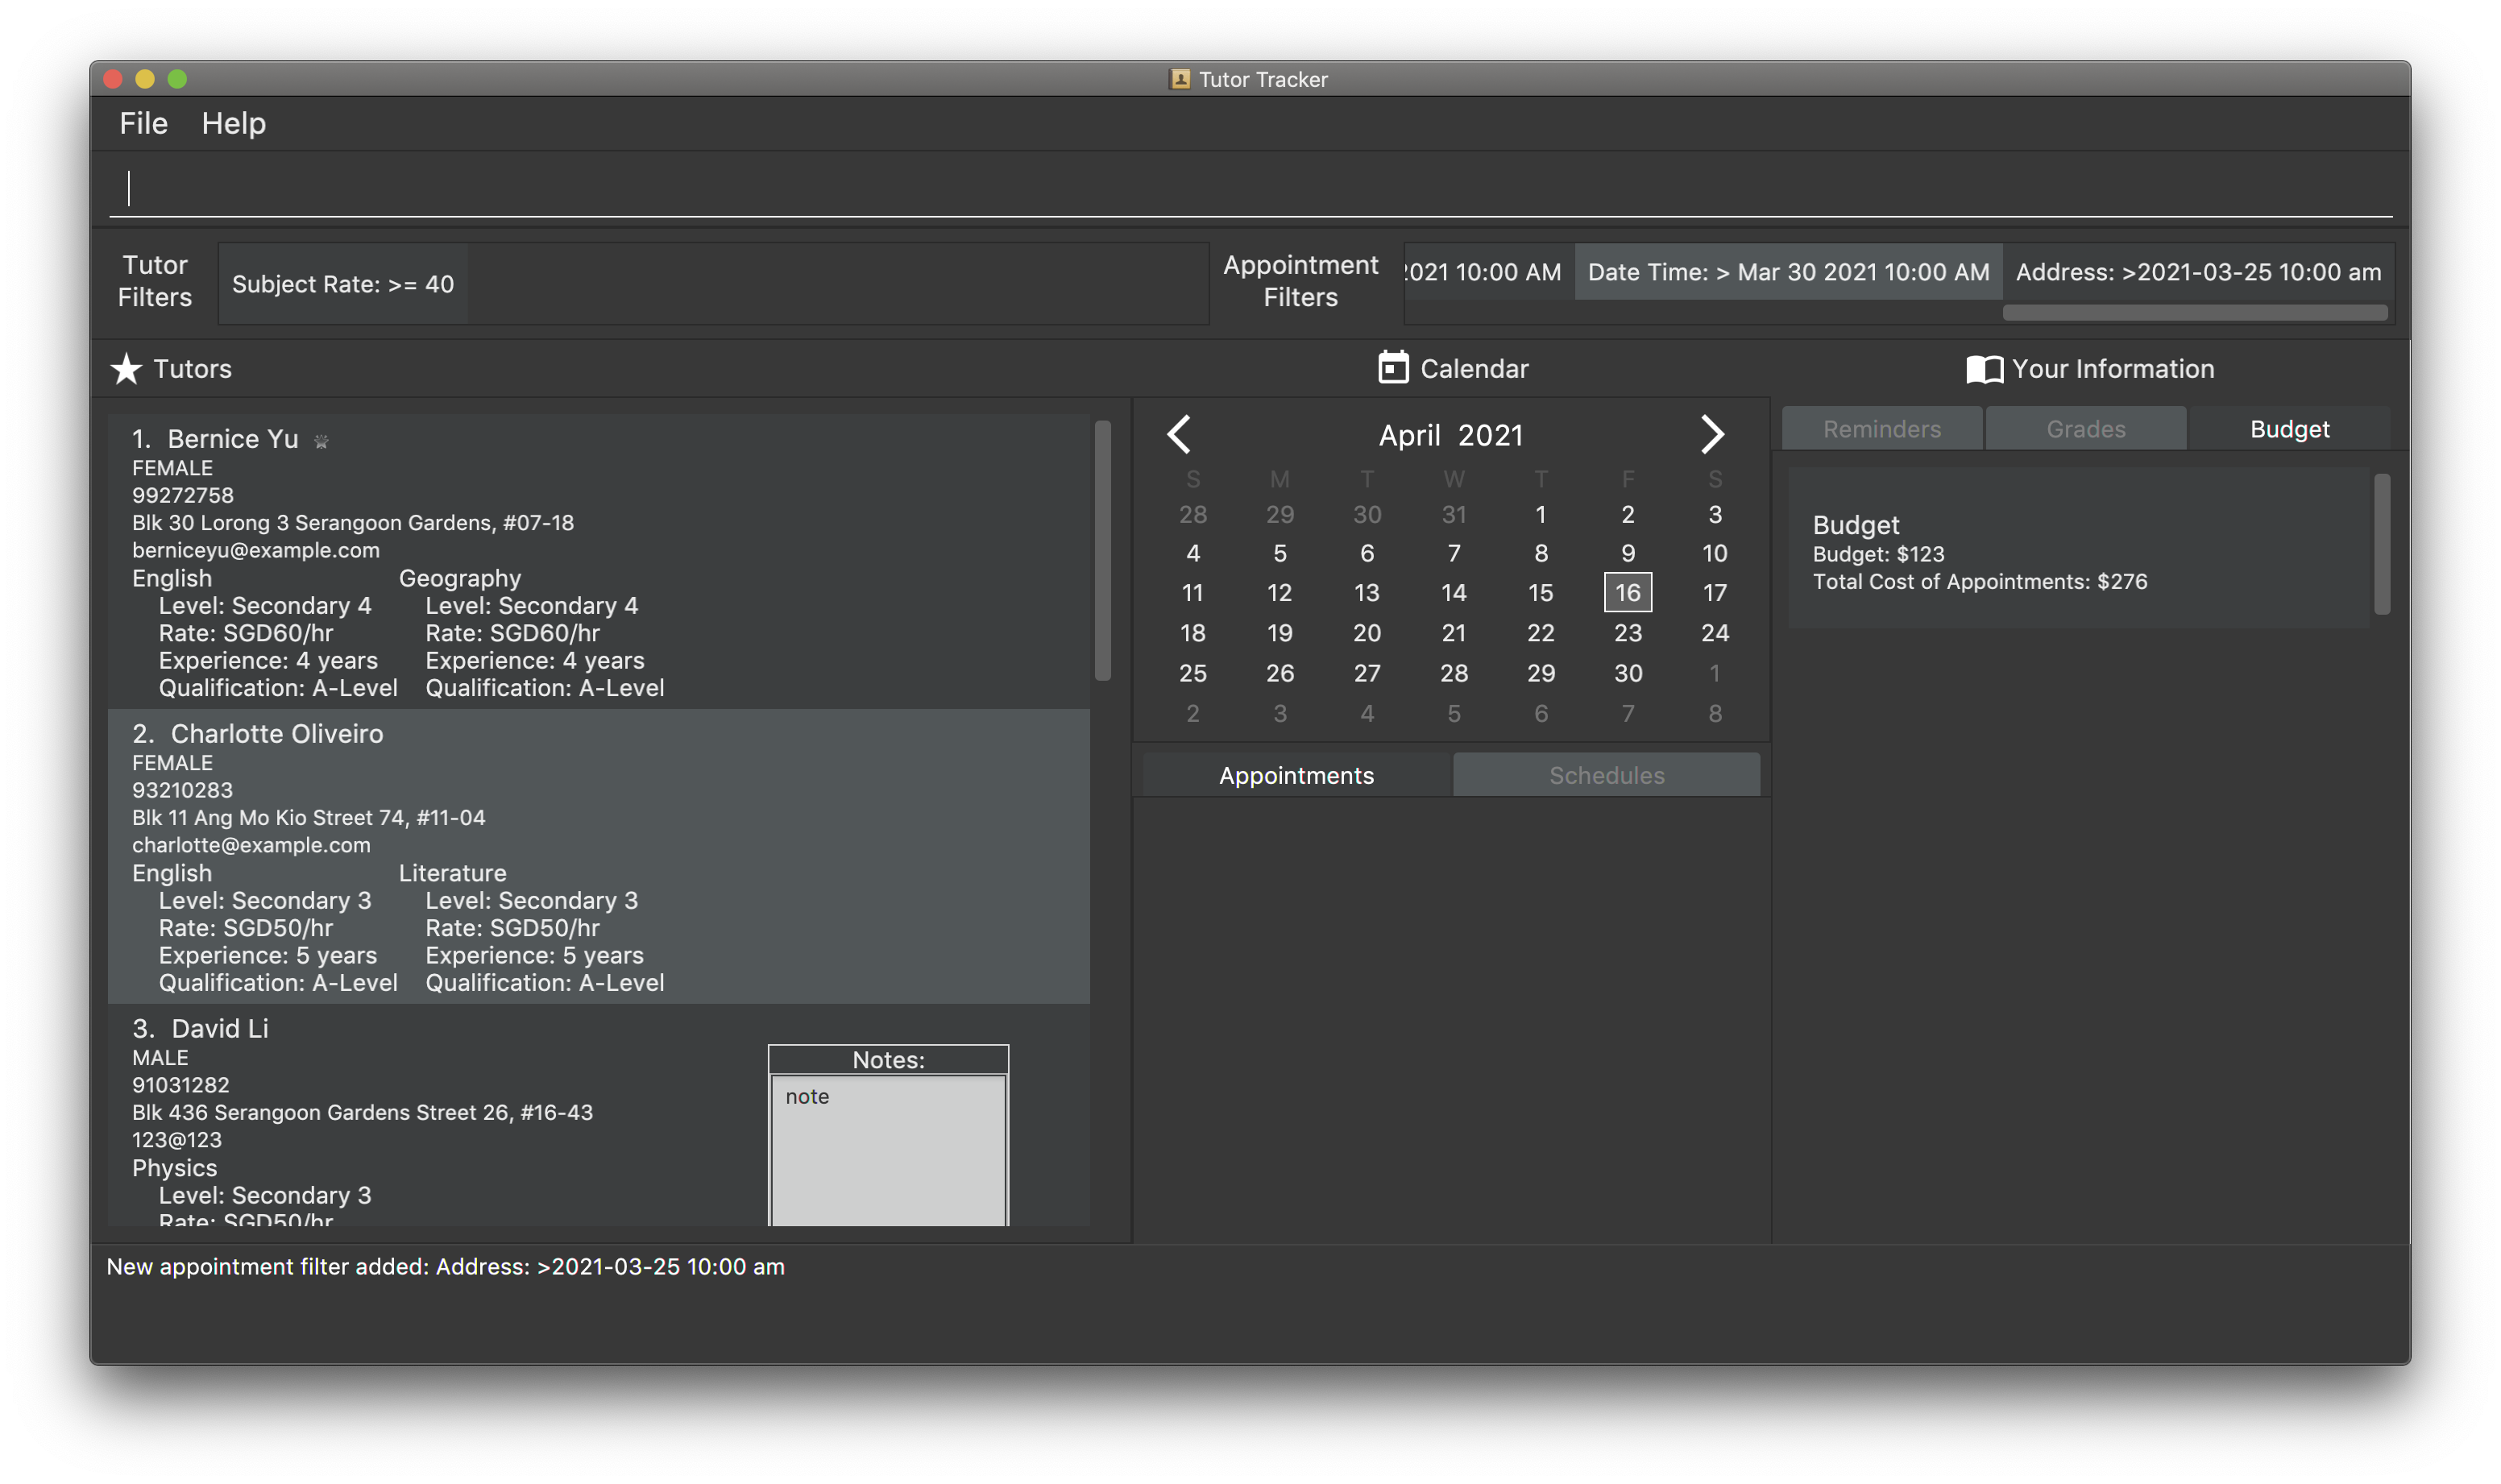Click the April 2021 month label

1450,435
